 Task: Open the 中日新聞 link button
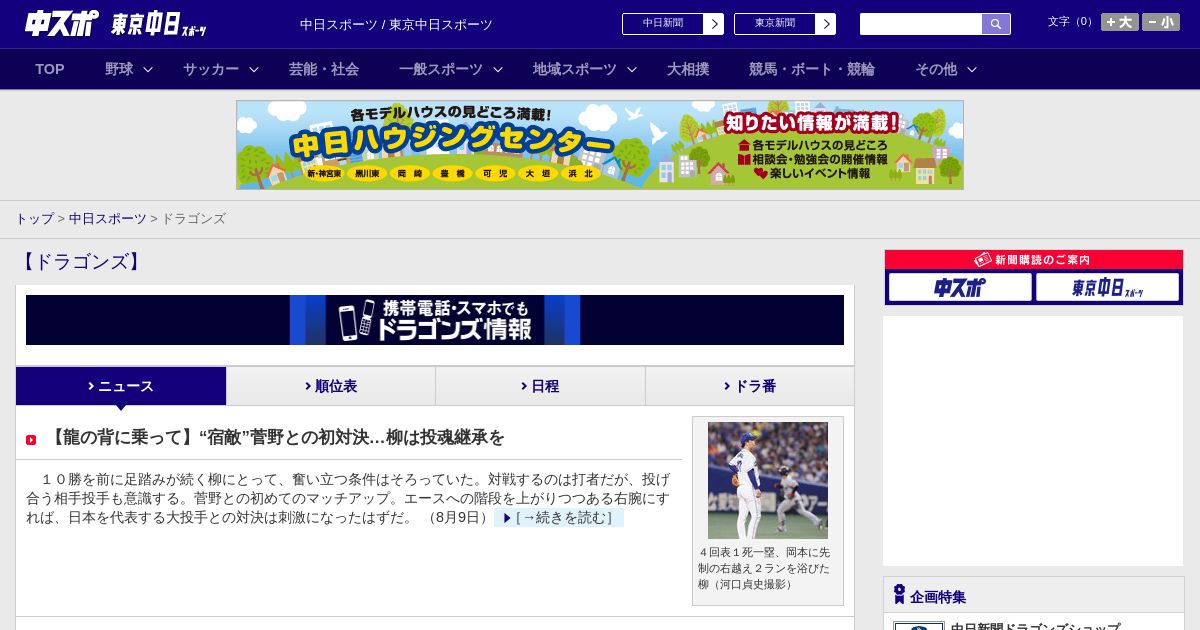pyautogui.click(x=663, y=24)
